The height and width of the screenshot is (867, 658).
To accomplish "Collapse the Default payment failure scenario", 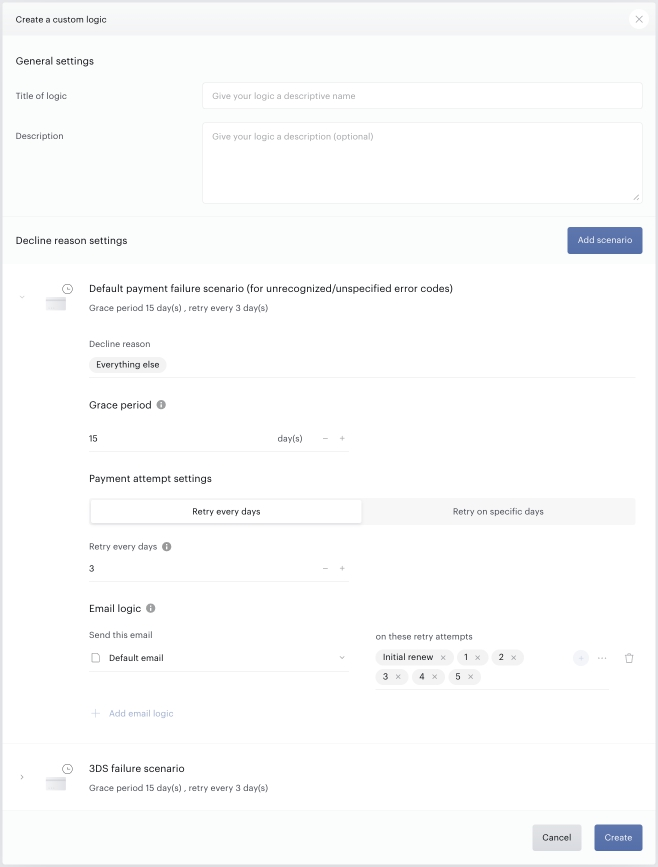I will [x=22, y=297].
